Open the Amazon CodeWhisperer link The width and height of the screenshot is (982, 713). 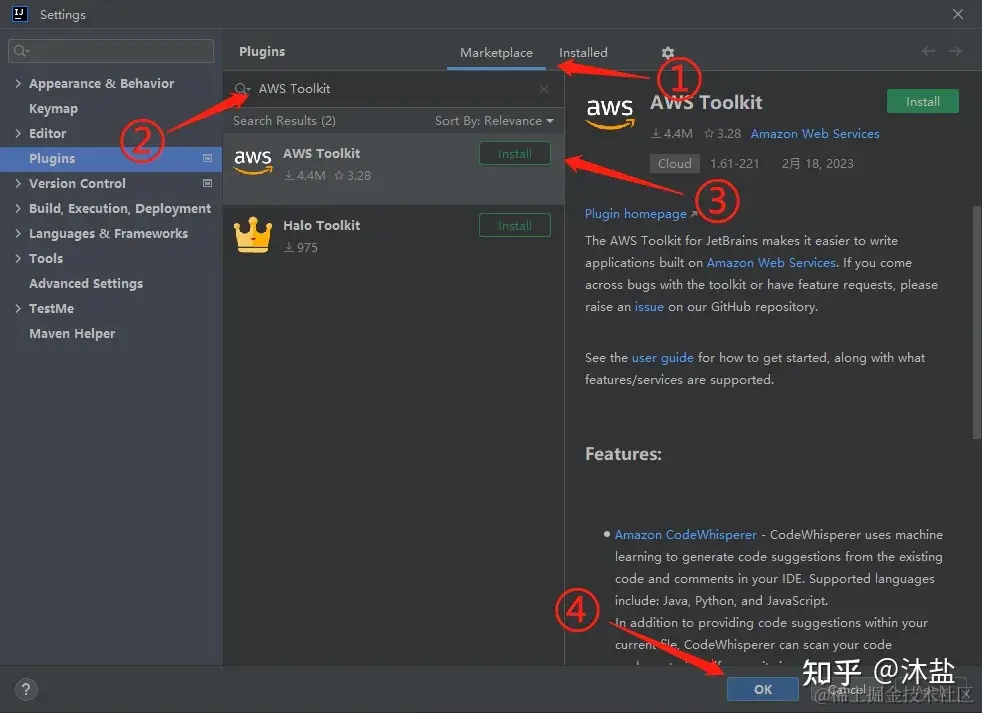tap(685, 534)
